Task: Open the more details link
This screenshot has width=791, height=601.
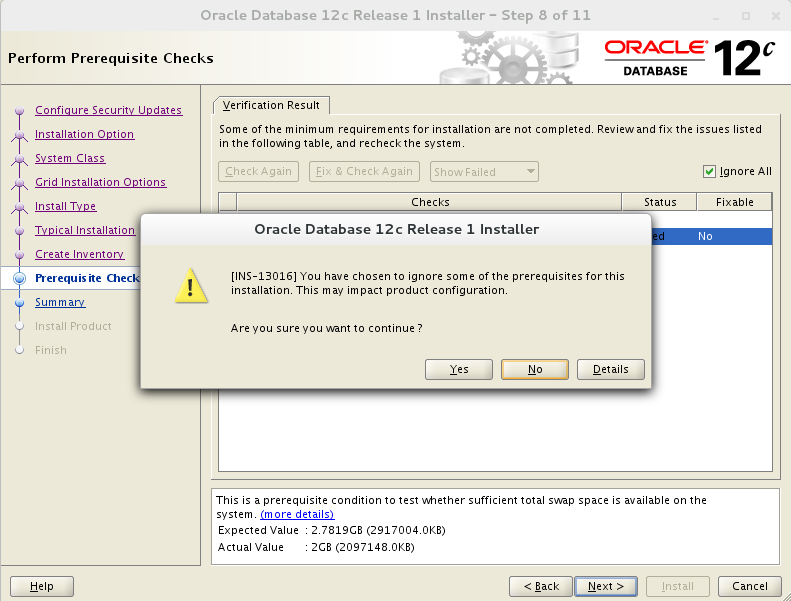Action: [x=297, y=514]
